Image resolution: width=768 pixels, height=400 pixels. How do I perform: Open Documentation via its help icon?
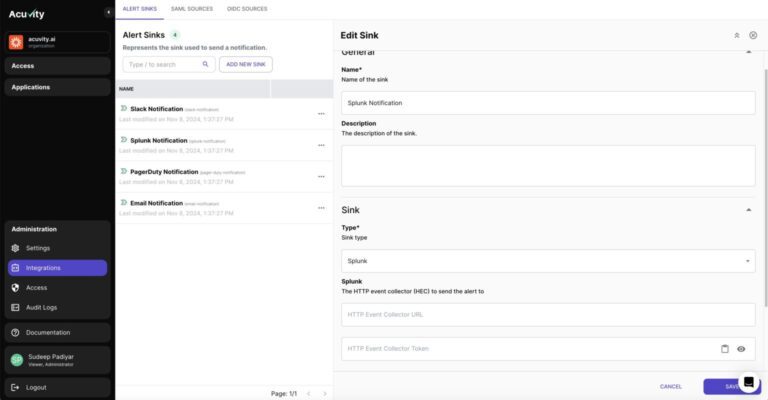(x=15, y=332)
